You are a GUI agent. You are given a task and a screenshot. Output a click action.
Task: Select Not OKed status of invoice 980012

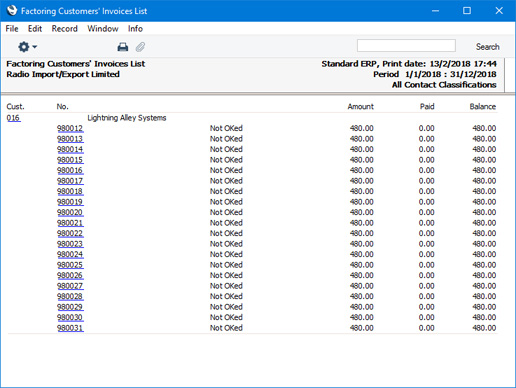pyautogui.click(x=226, y=128)
